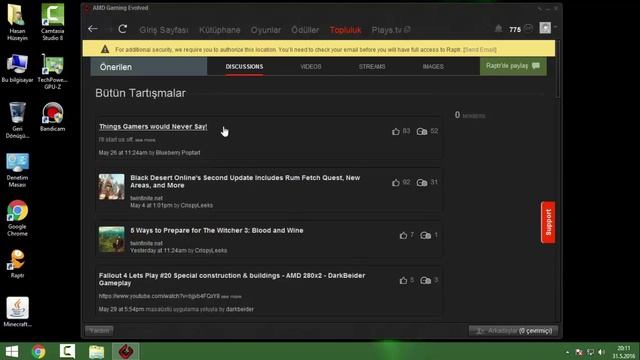Open notifications bell icon
640x360 pixels.
[x=498, y=29]
